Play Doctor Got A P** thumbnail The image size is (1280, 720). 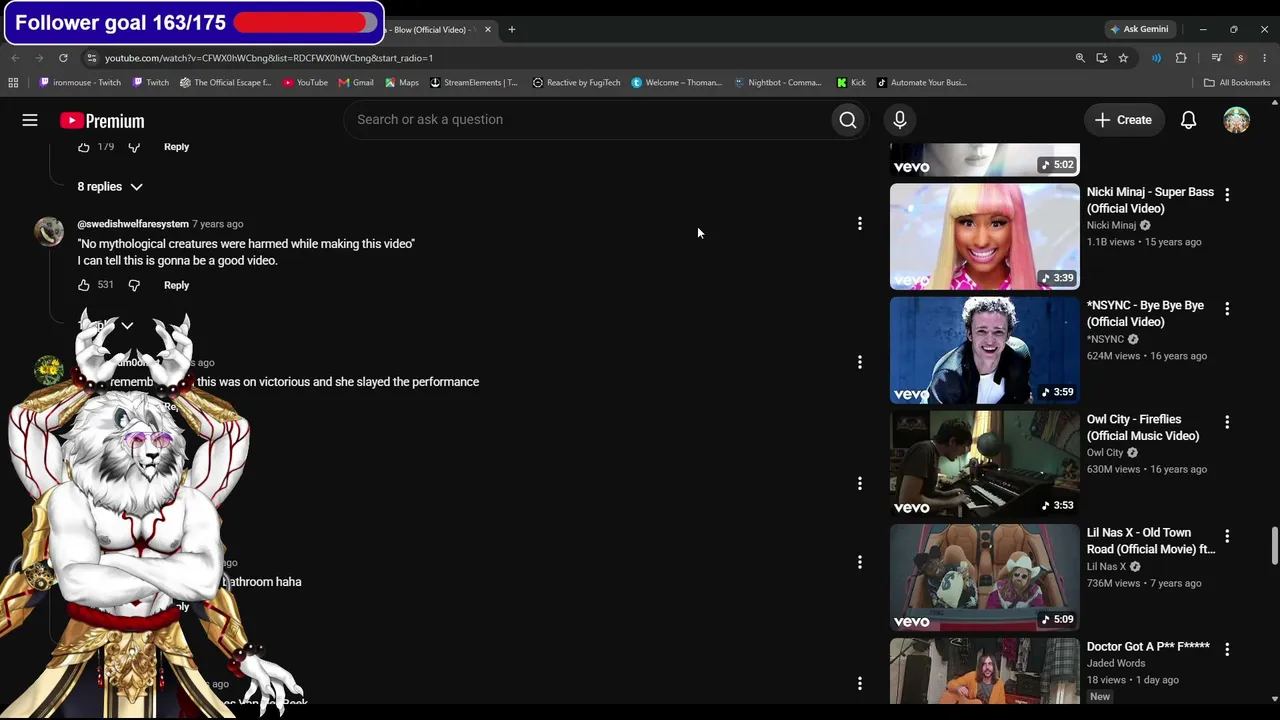(985, 671)
